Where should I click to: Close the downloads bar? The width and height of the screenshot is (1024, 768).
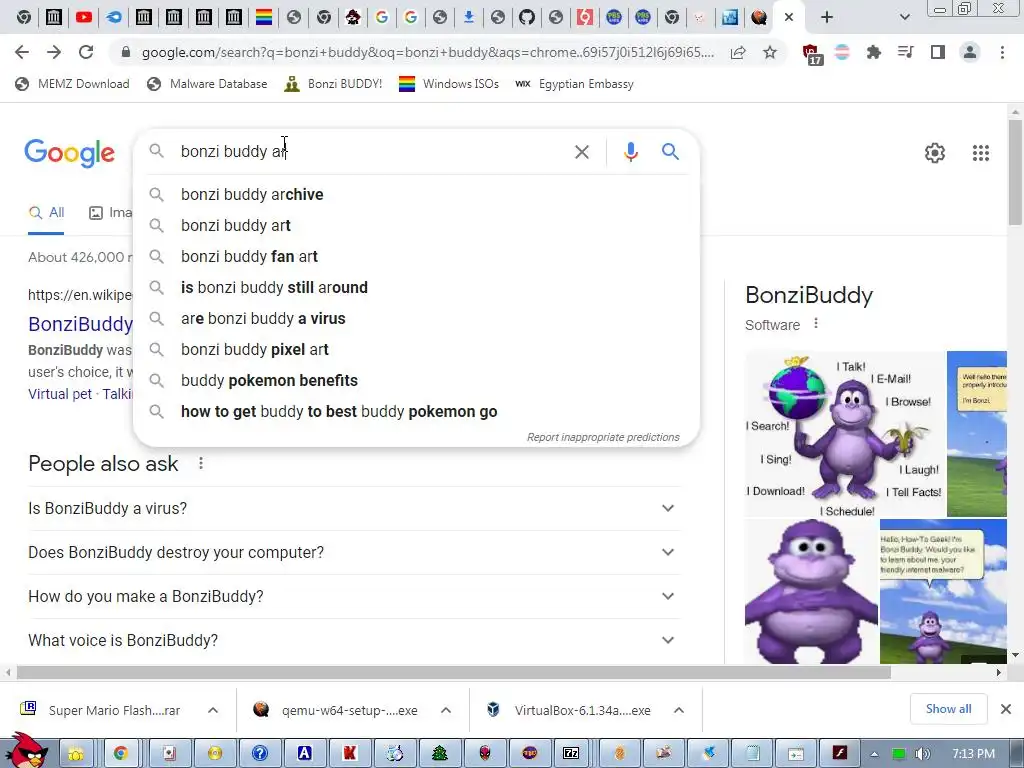pos(1006,709)
